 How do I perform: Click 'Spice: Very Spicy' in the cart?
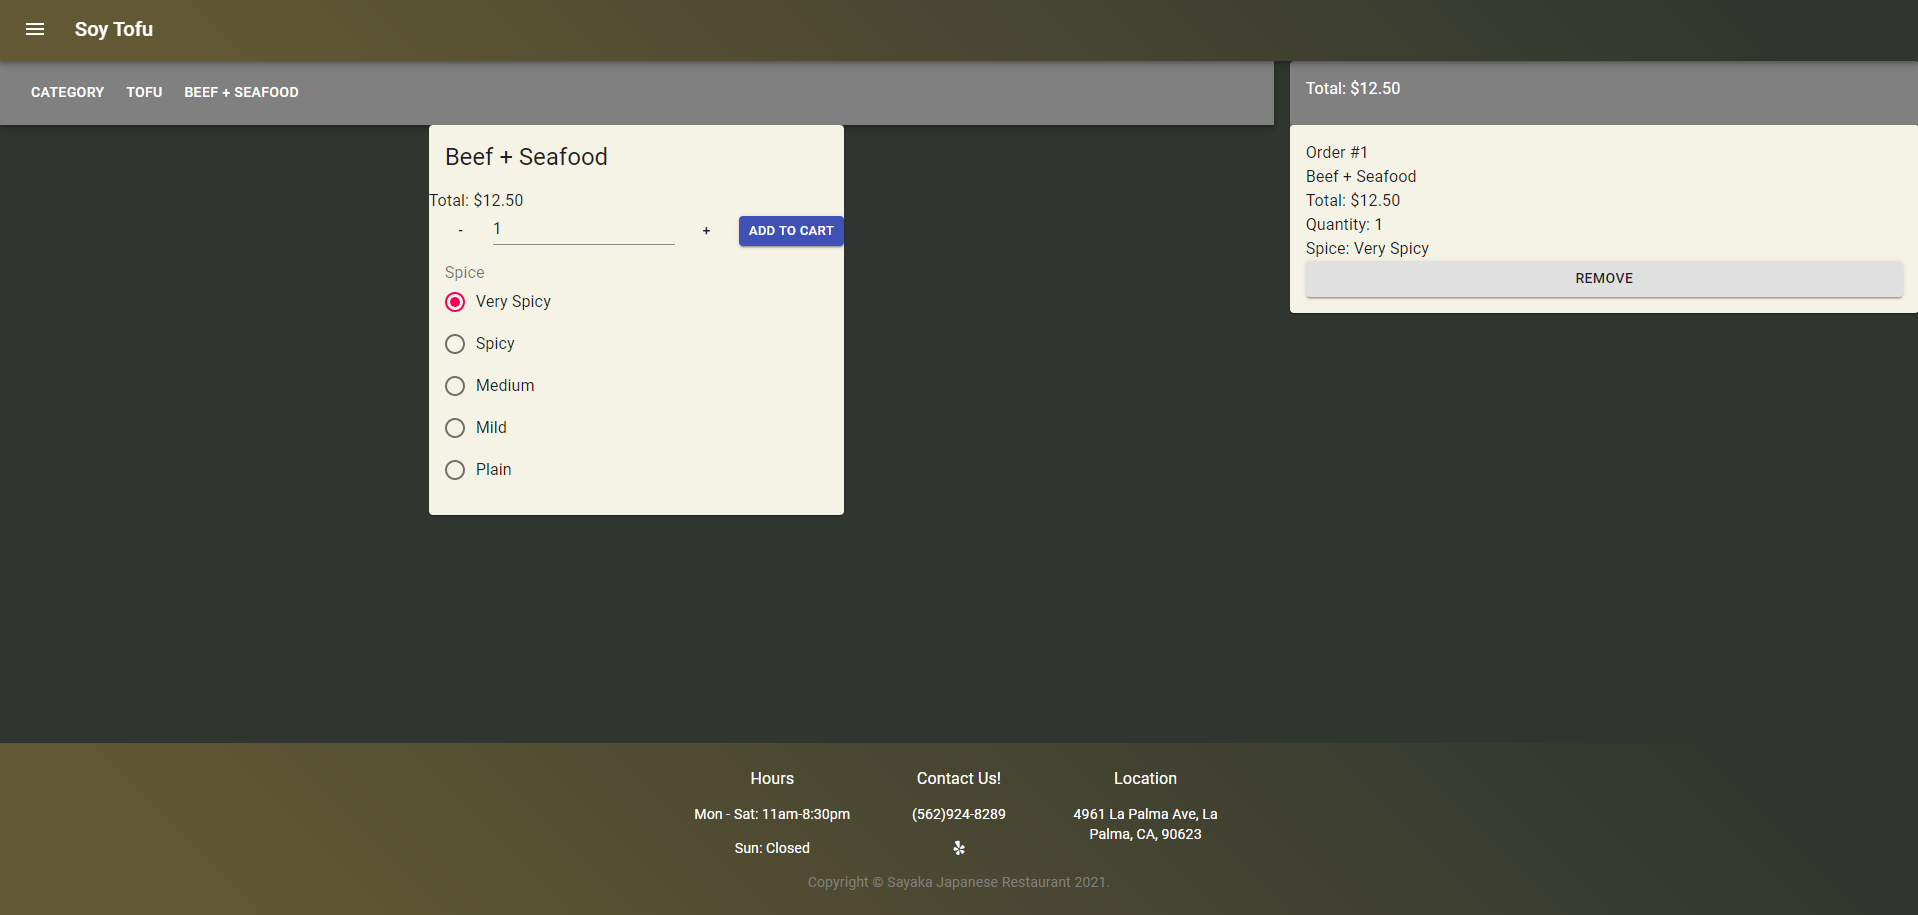click(1367, 249)
